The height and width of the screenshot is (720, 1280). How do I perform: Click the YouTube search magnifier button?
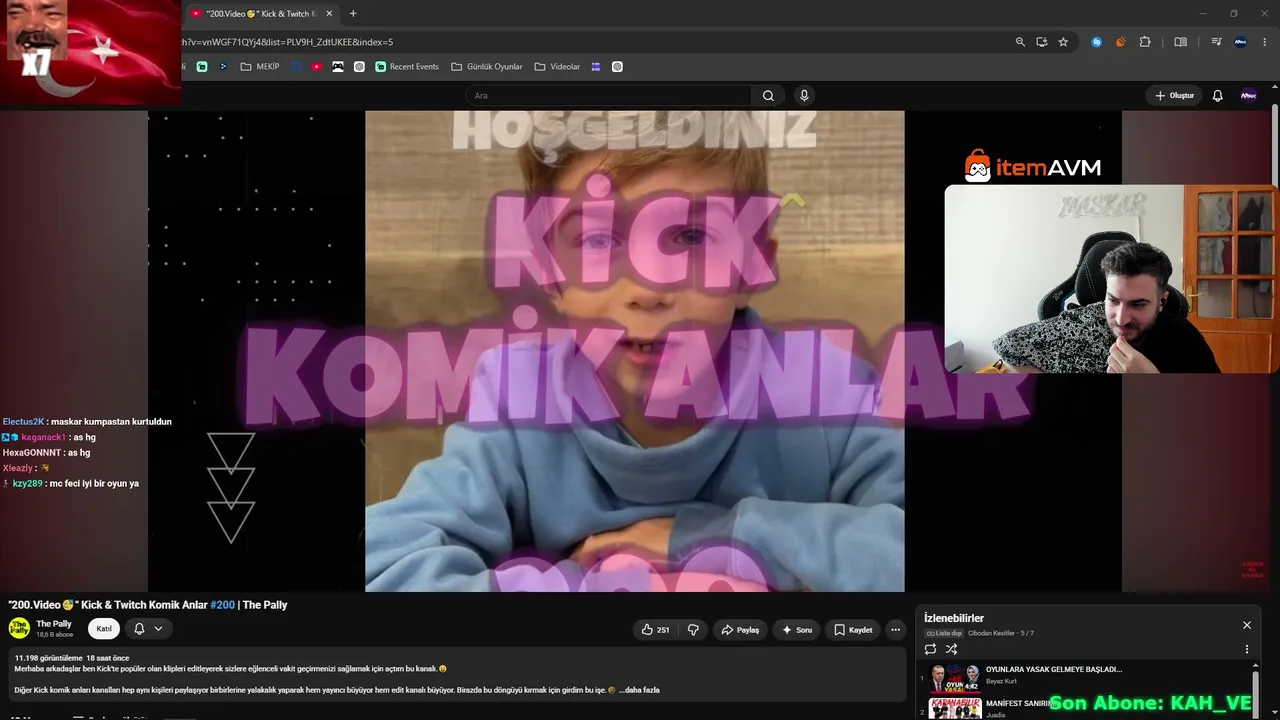pos(768,96)
